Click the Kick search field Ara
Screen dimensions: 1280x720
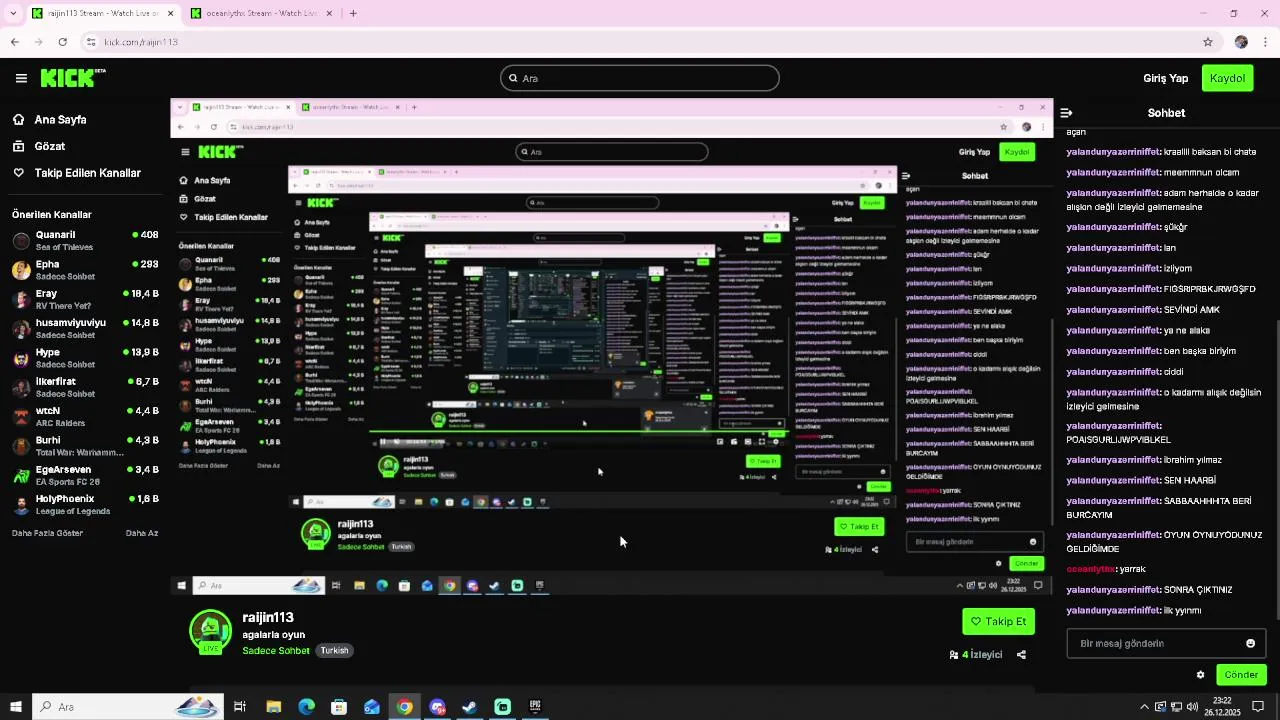click(x=640, y=78)
